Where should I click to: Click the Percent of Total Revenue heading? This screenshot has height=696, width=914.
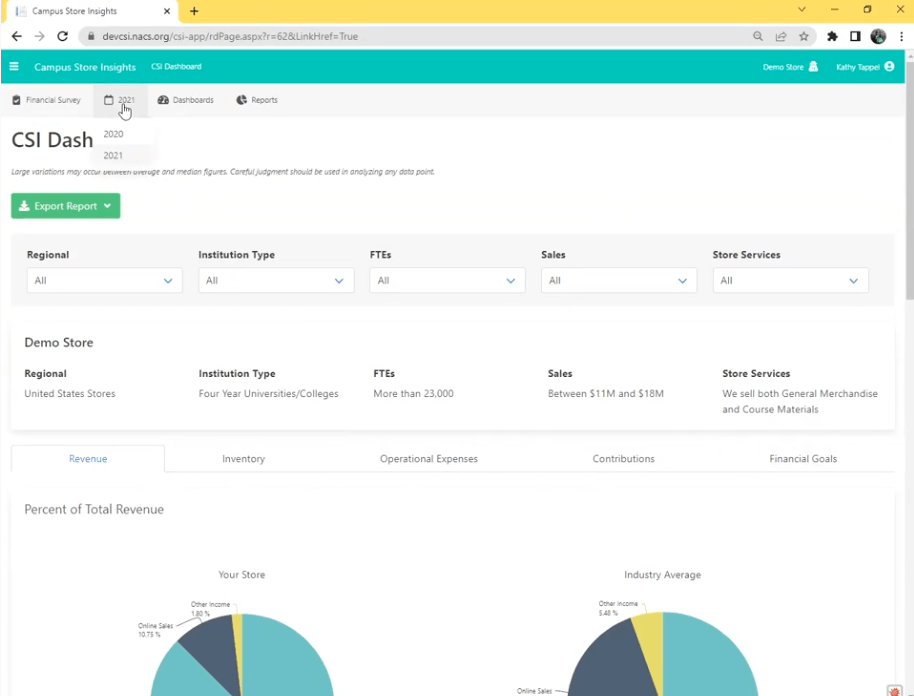pyautogui.click(x=94, y=509)
